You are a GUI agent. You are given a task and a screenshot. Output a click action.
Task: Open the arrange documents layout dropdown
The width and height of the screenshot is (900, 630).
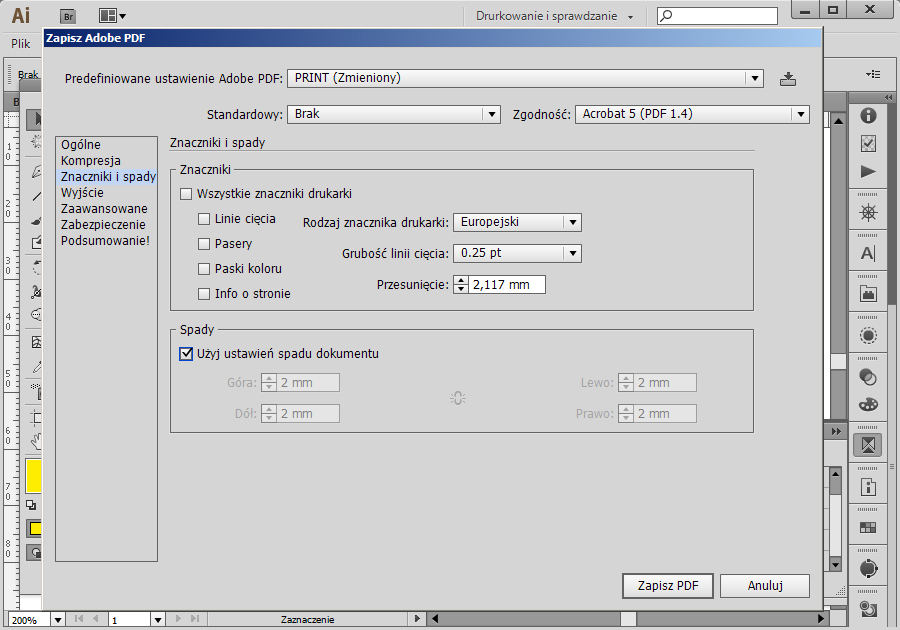click(112, 16)
